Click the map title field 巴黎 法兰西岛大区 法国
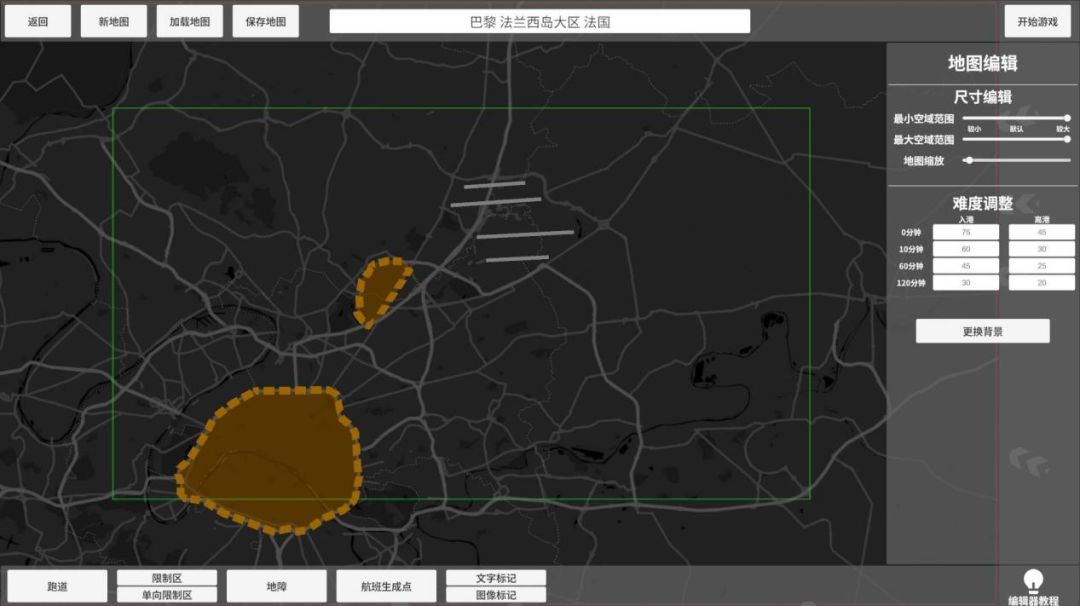The image size is (1080, 606). click(540, 21)
